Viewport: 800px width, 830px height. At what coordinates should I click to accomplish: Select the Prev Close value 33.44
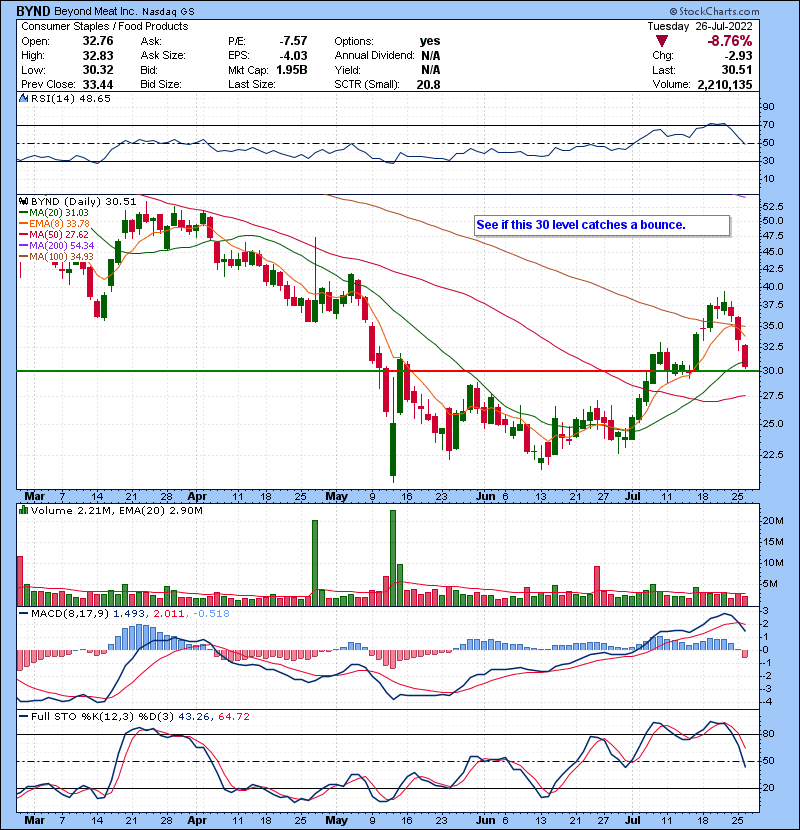pyautogui.click(x=98, y=85)
